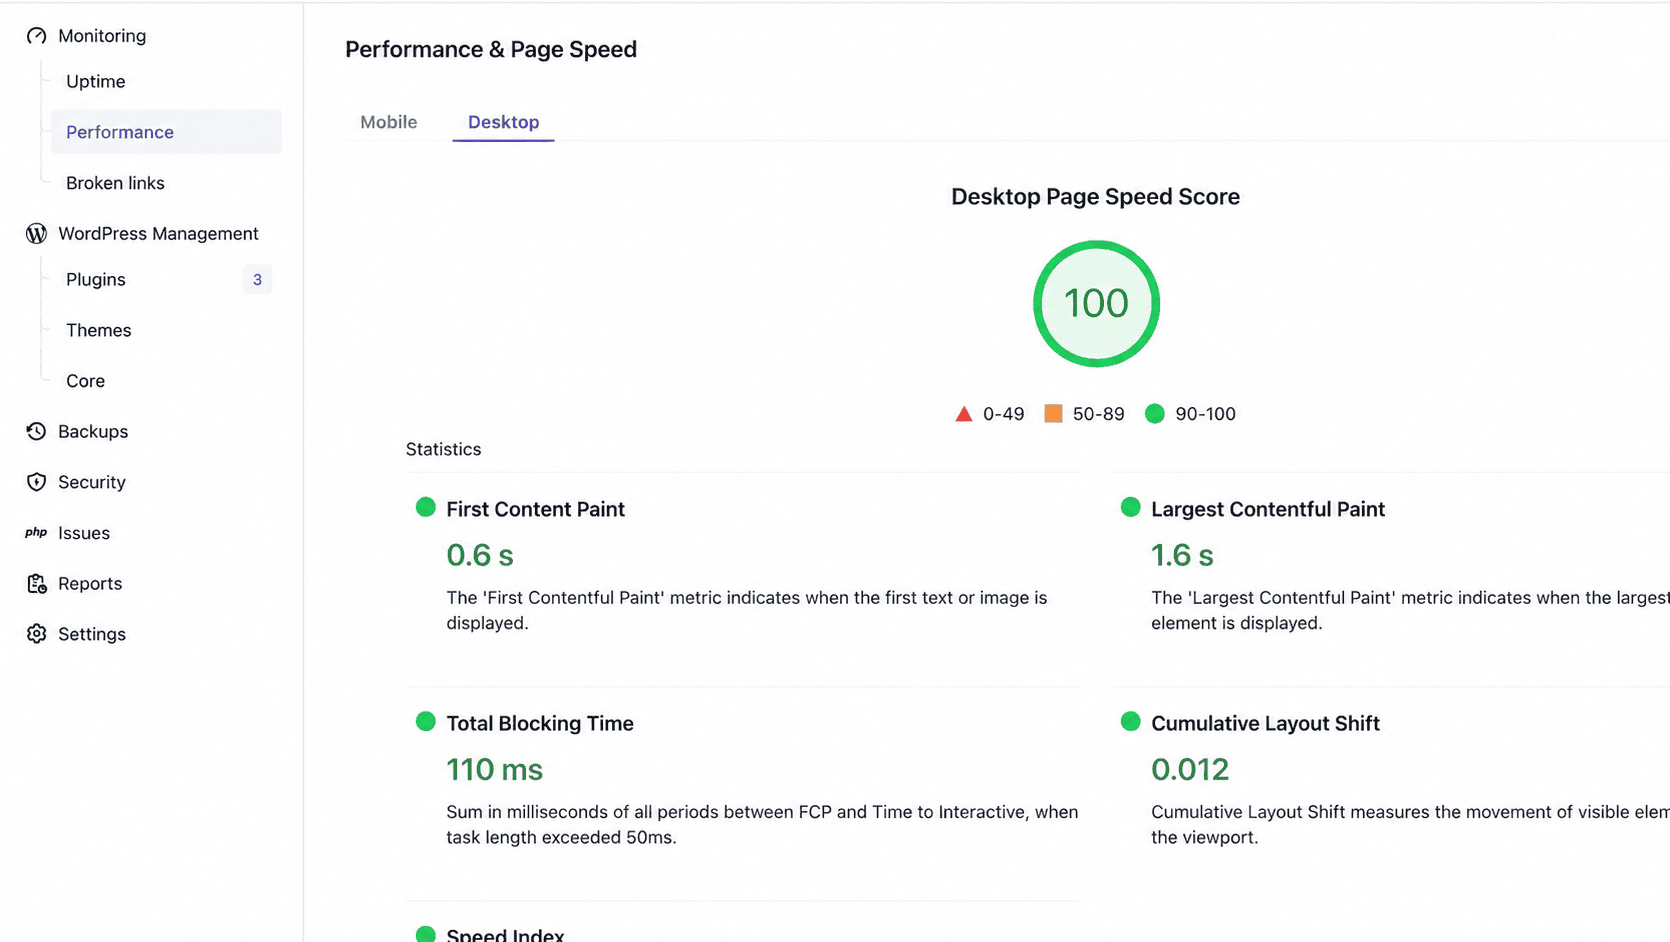Image resolution: width=1670 pixels, height=942 pixels.
Task: Click the 100 score circle
Action: (1096, 303)
